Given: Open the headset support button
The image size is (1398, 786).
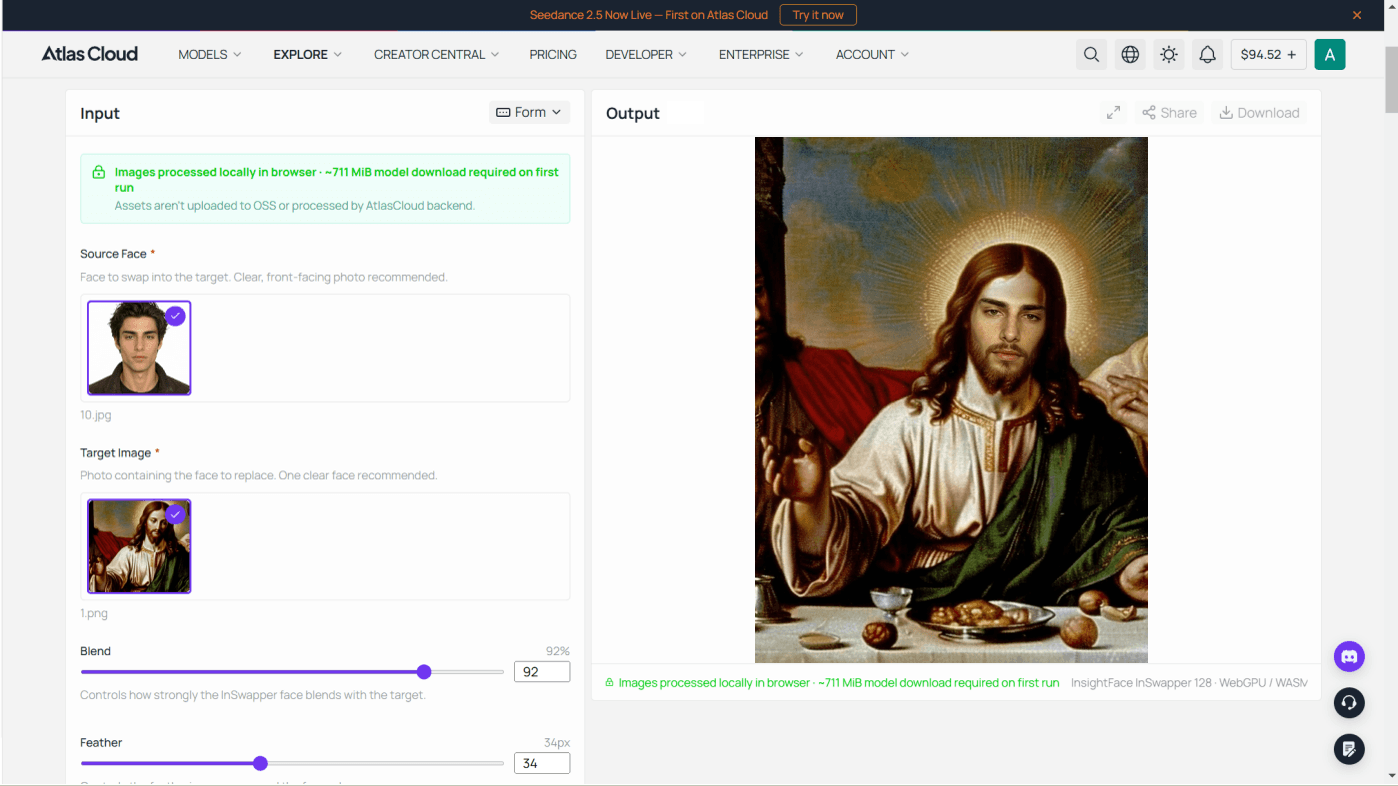Looking at the screenshot, I should (1349, 703).
